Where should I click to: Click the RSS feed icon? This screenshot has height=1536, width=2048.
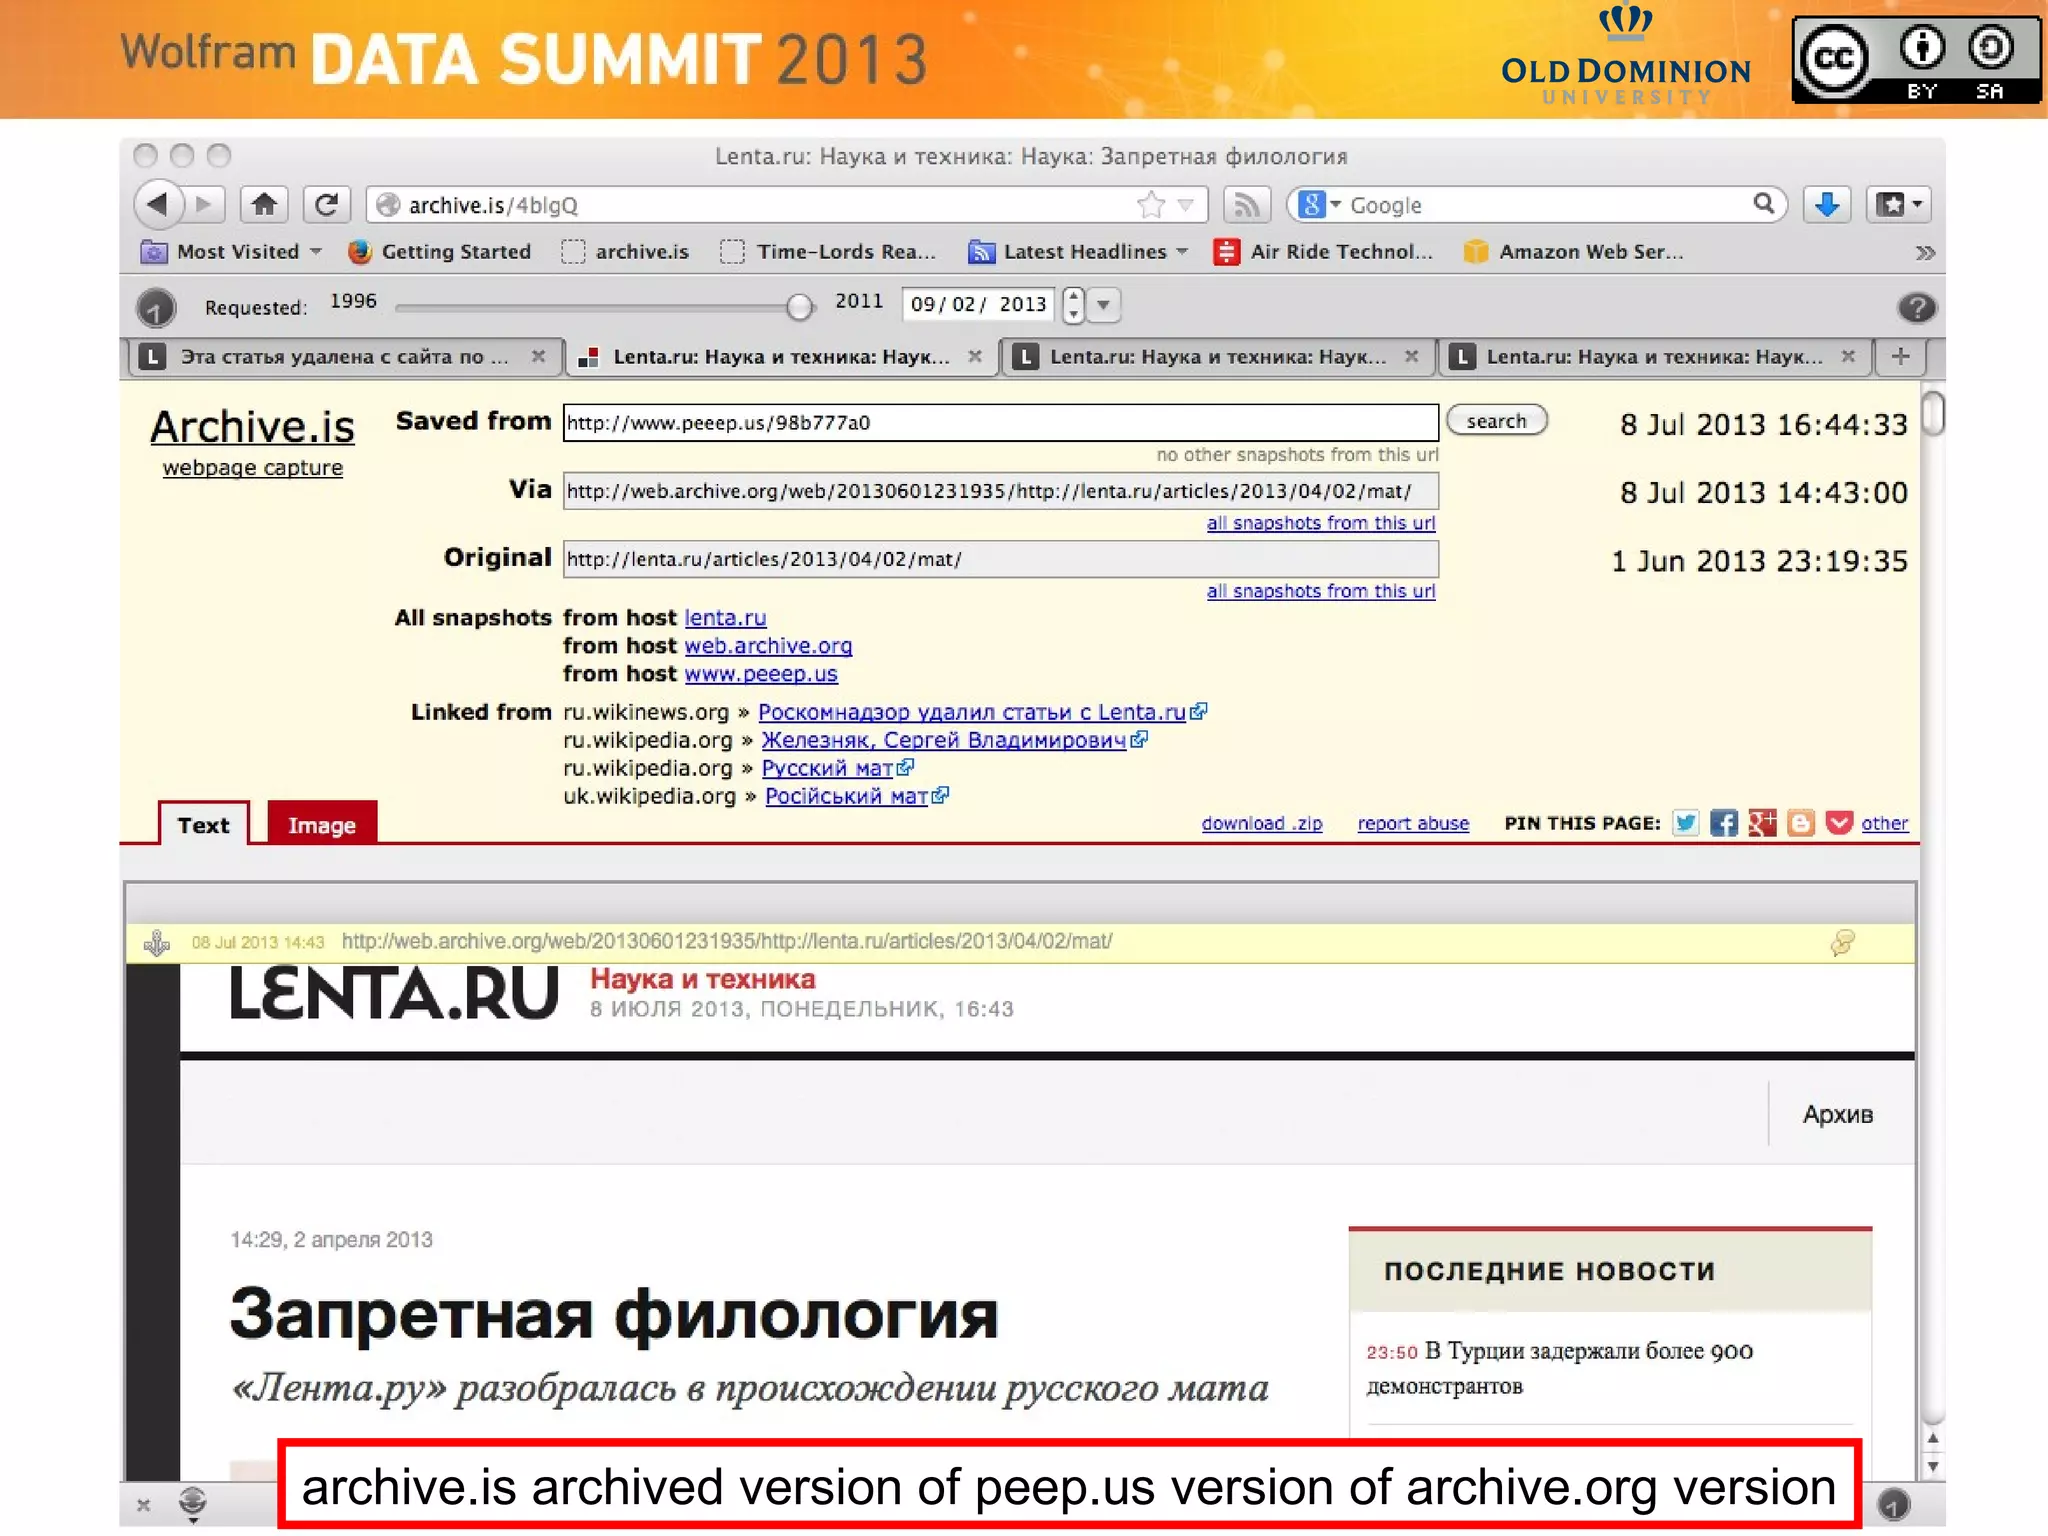tap(1246, 205)
